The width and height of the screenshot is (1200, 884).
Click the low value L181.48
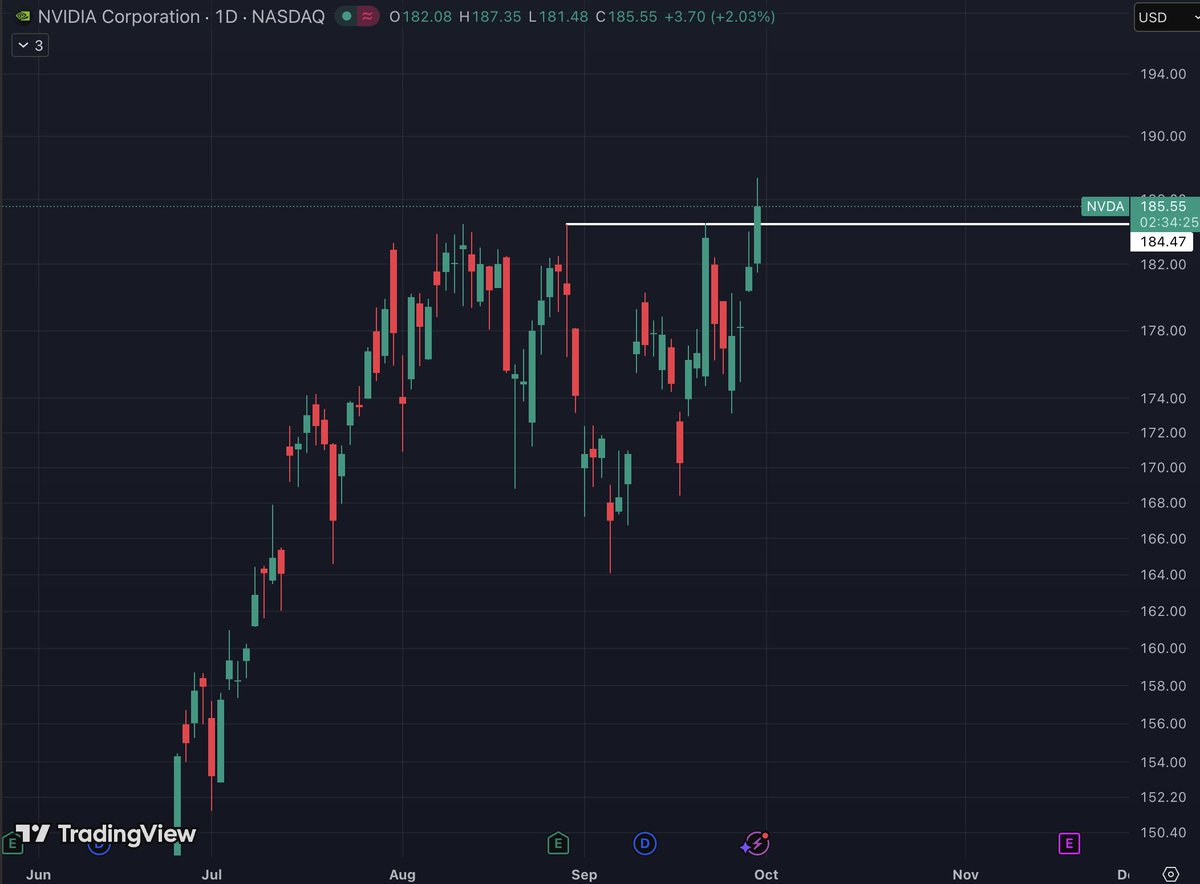tap(559, 17)
